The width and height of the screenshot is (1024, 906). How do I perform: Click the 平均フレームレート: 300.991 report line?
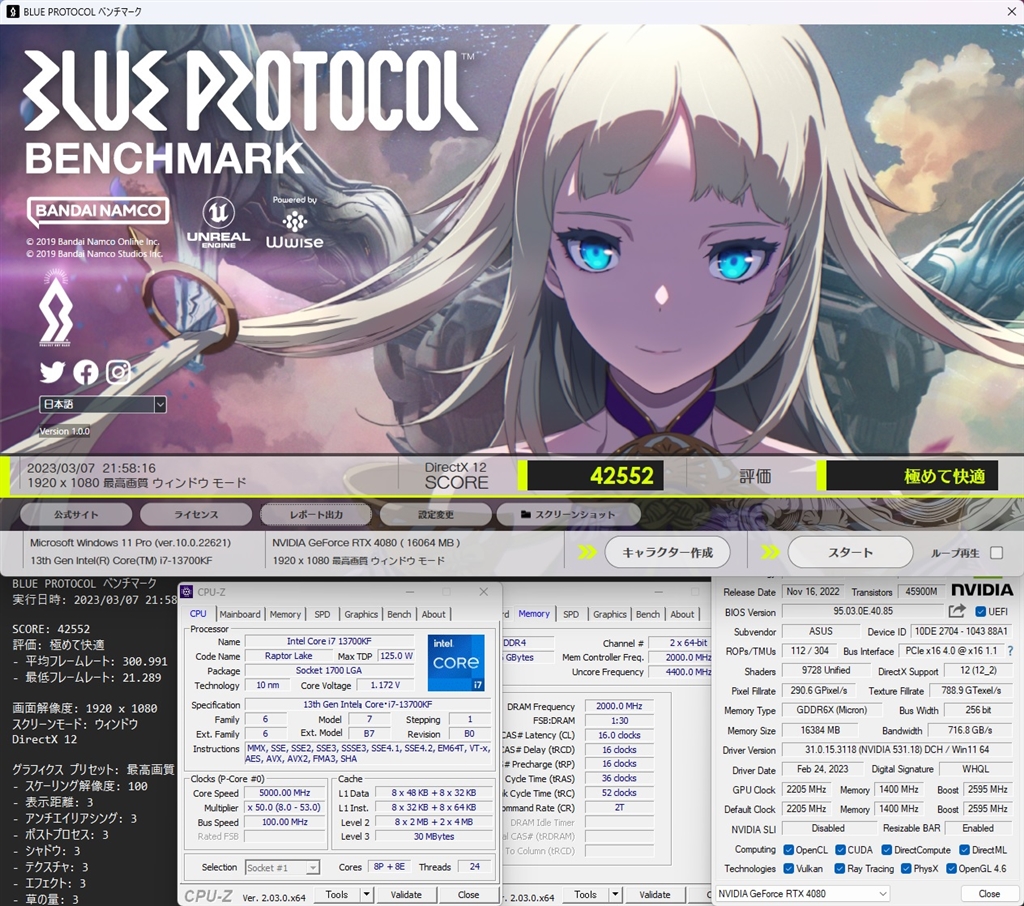[90, 662]
